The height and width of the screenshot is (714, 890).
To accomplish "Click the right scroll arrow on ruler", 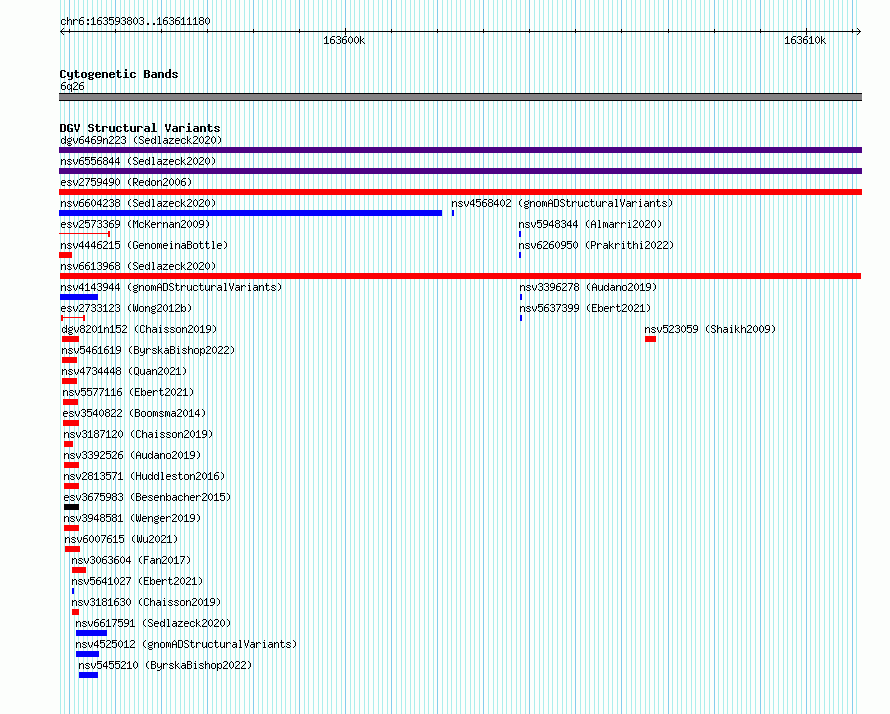I will click(x=858, y=32).
